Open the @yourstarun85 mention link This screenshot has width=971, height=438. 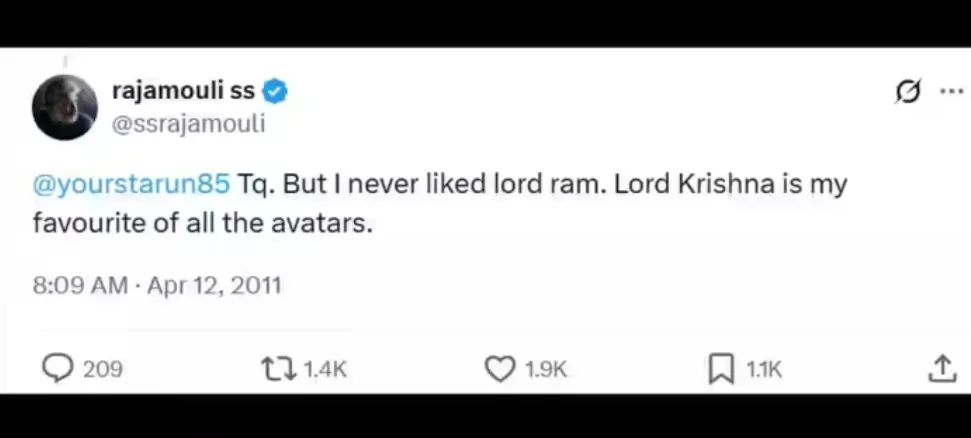pyautogui.click(x=131, y=185)
